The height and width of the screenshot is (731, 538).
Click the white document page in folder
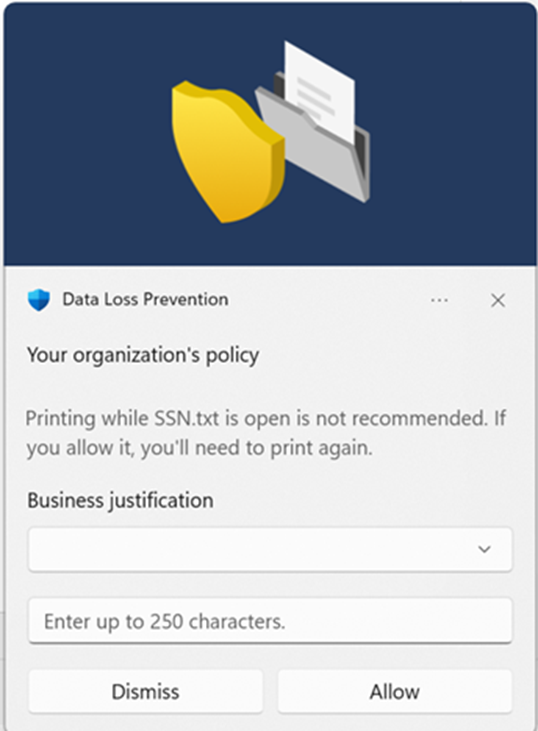[x=320, y=91]
